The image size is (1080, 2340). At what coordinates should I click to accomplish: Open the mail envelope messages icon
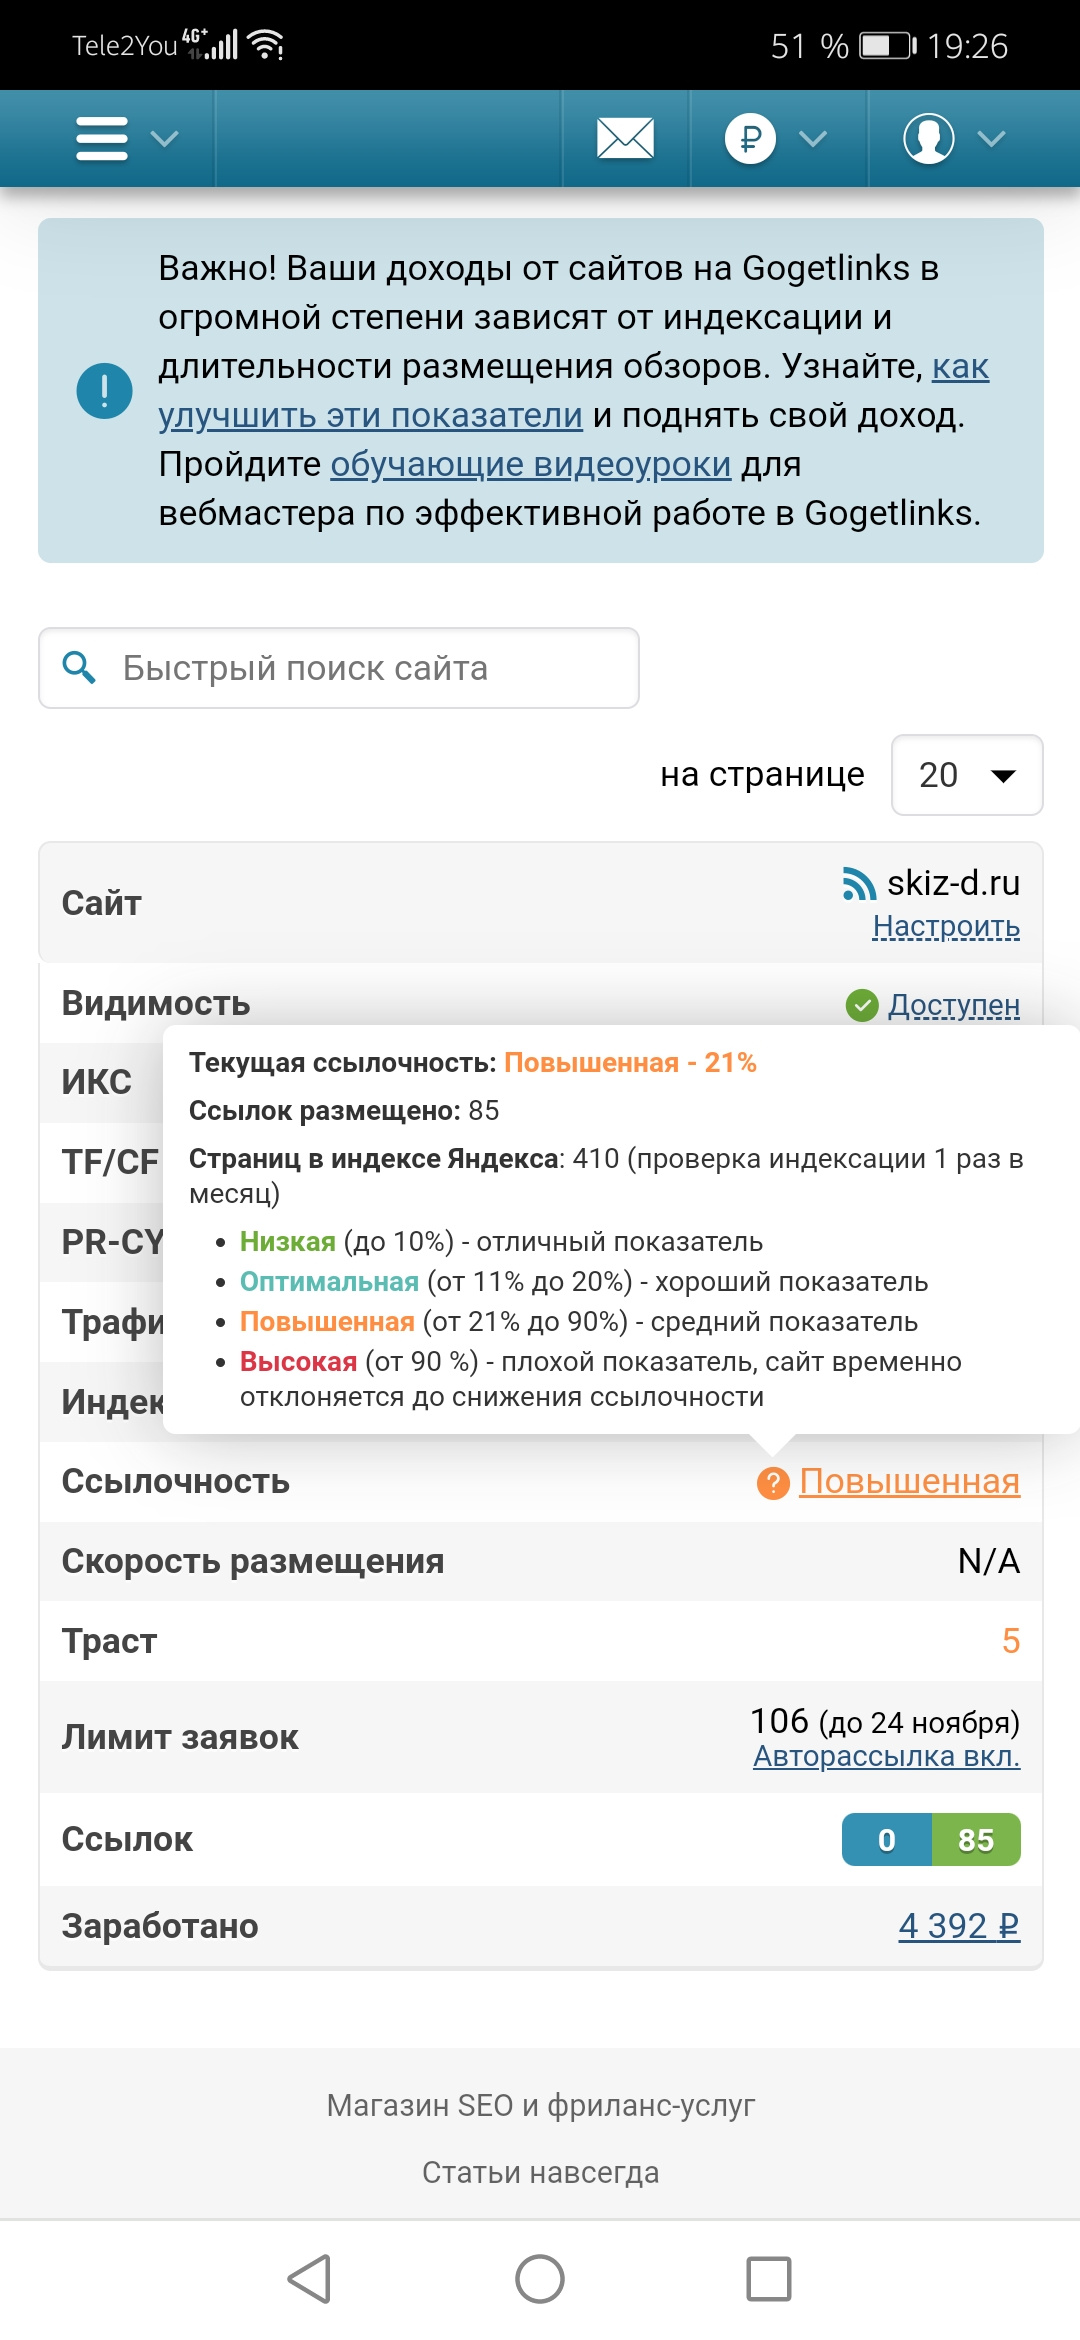click(x=625, y=138)
